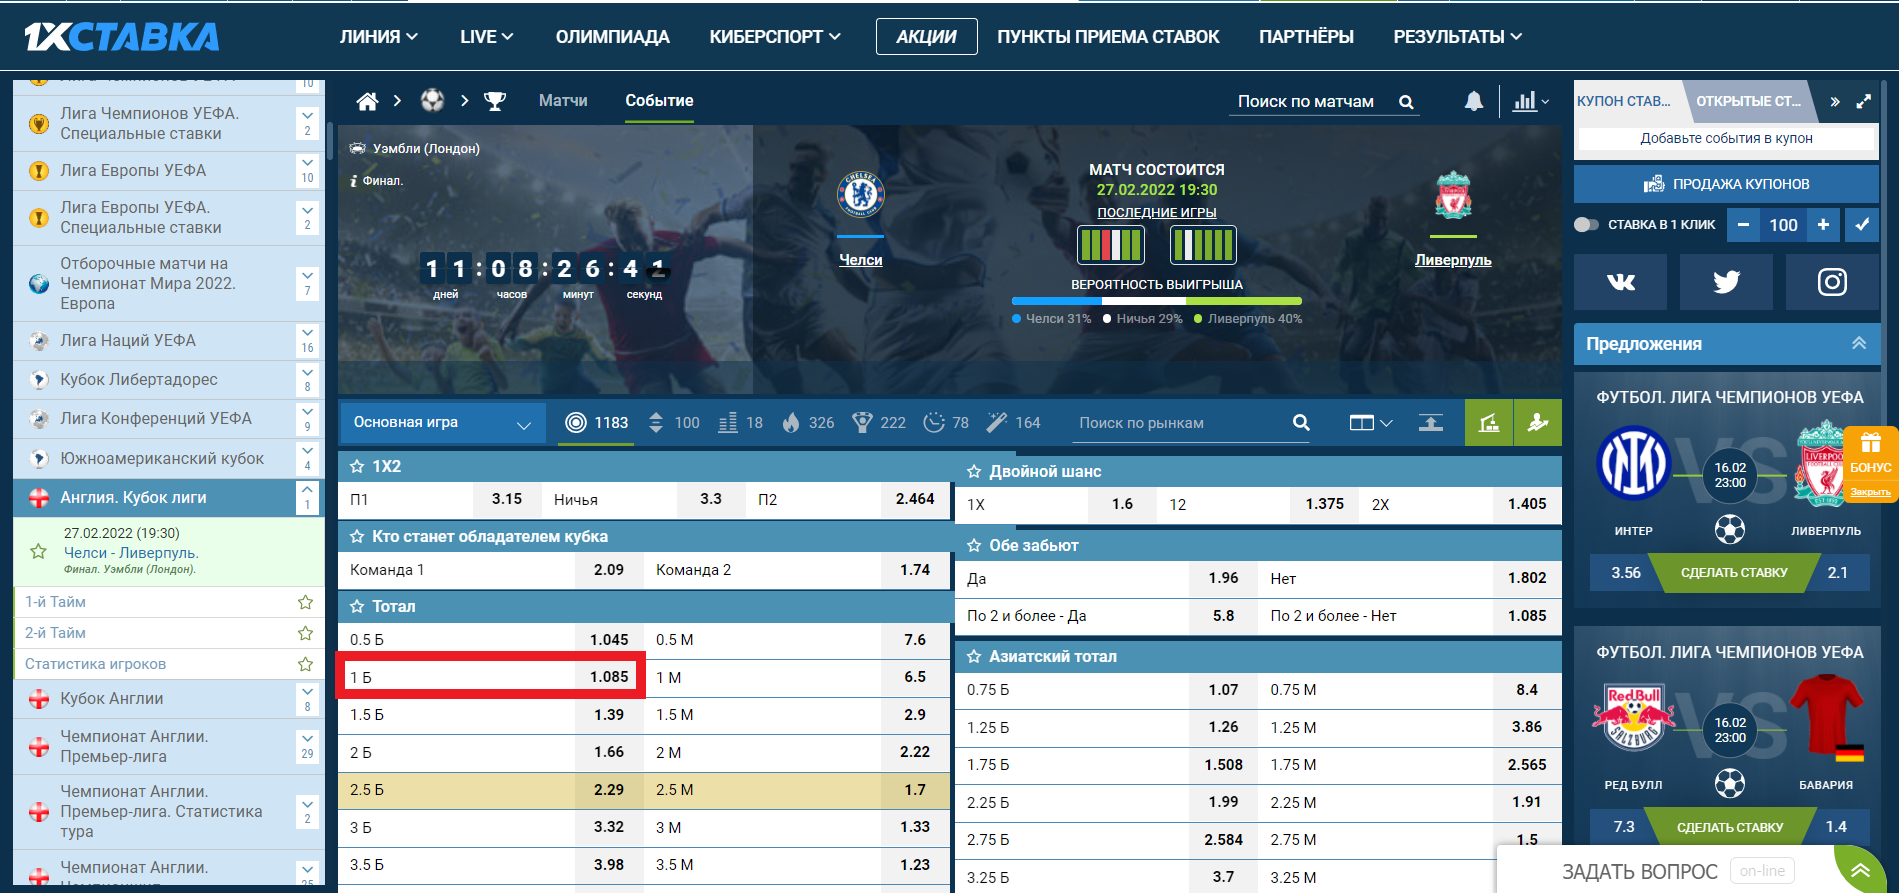Screen dimensions: 1899x893
Task: Open the LIVE menu dropdown
Action: 487,37
